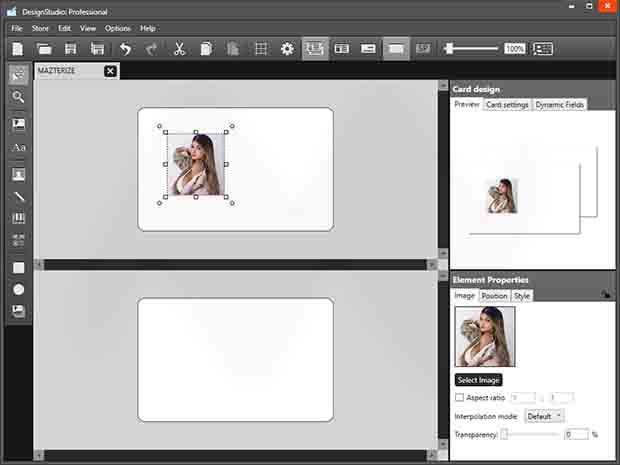Click the image thumbnail in Element Properties
Image resolution: width=620 pixels, height=465 pixels.
pos(485,336)
